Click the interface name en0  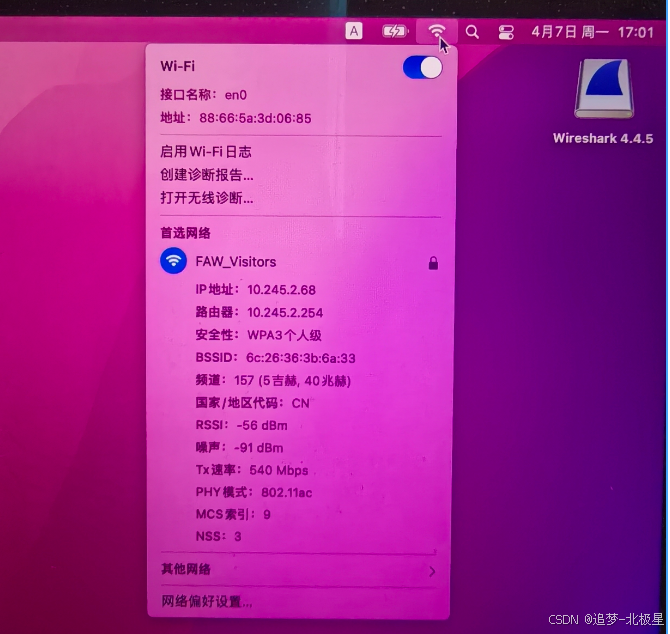point(236,95)
